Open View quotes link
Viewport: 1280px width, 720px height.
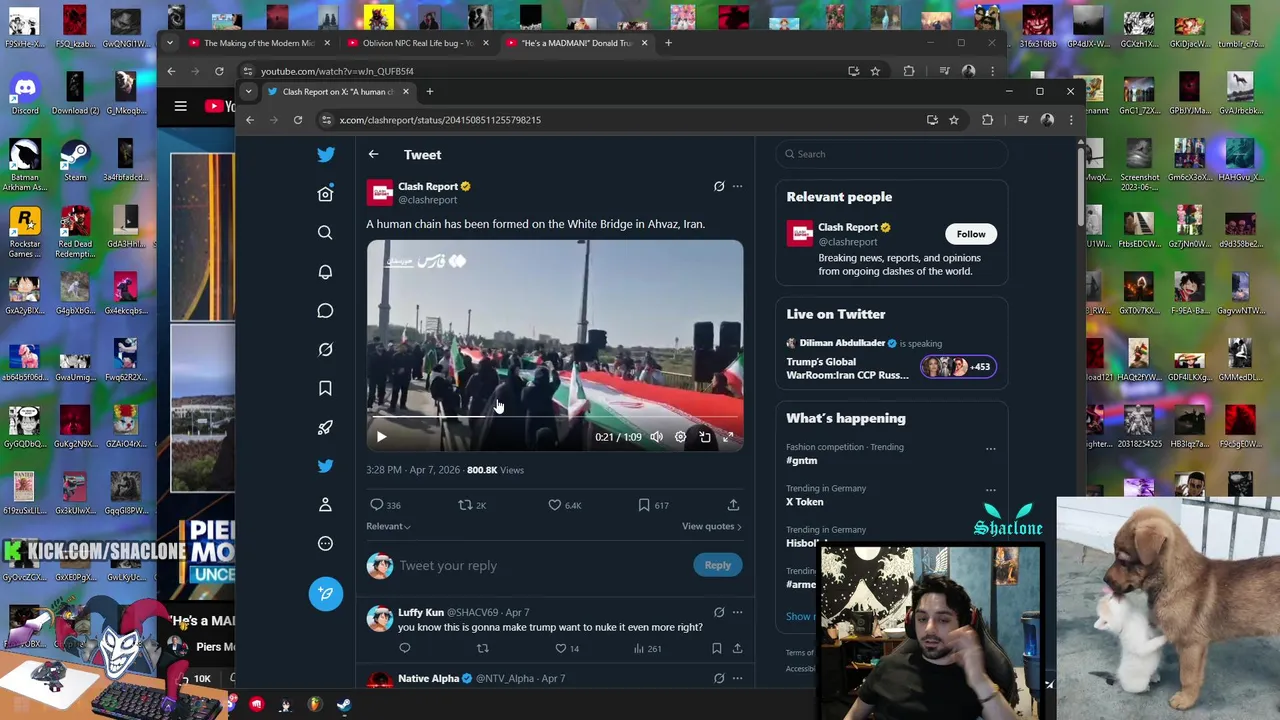coord(711,526)
